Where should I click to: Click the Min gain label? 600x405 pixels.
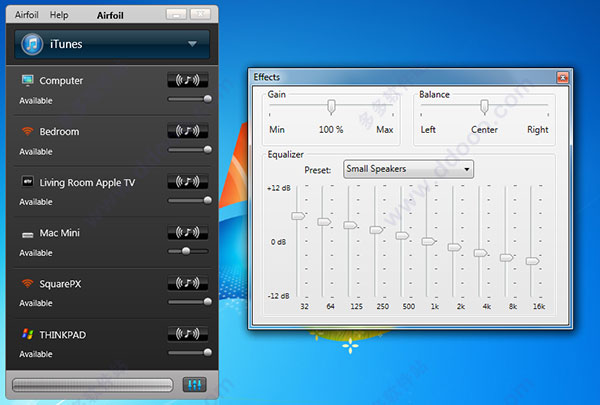tap(277, 130)
